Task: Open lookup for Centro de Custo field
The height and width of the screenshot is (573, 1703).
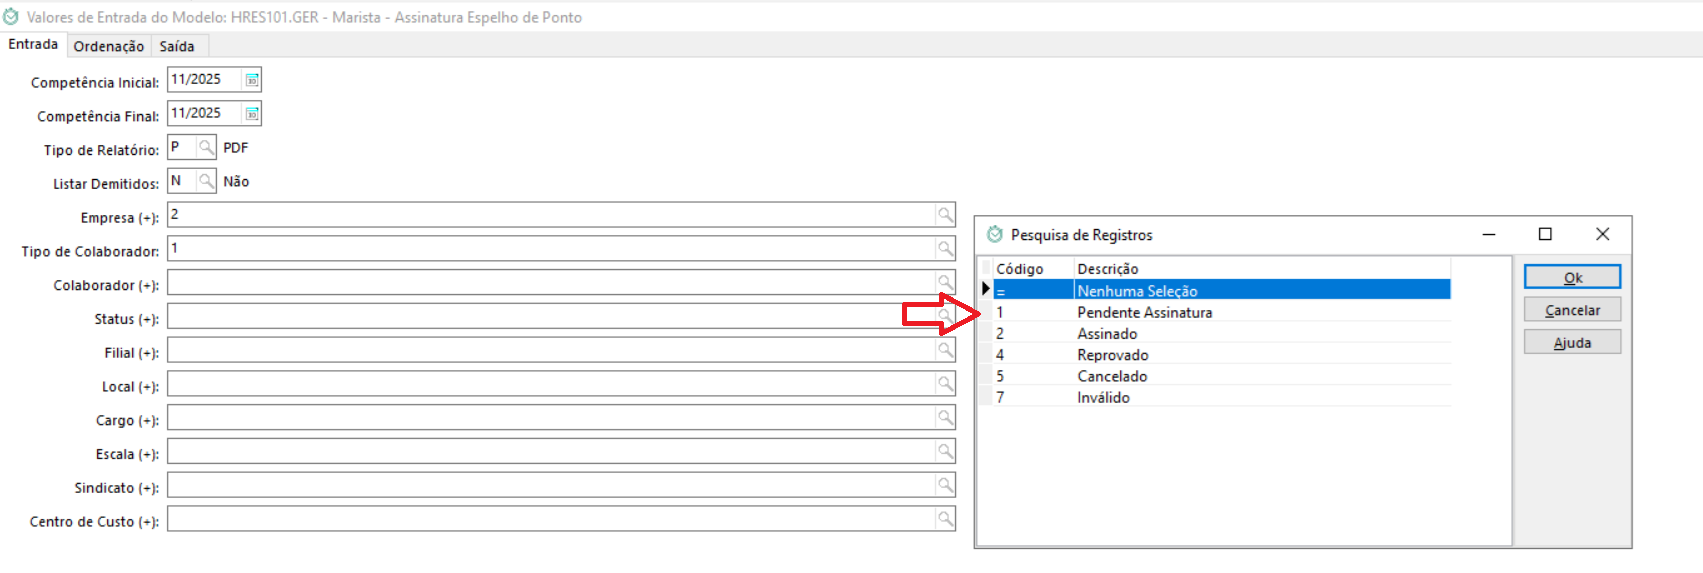Action: 944,519
